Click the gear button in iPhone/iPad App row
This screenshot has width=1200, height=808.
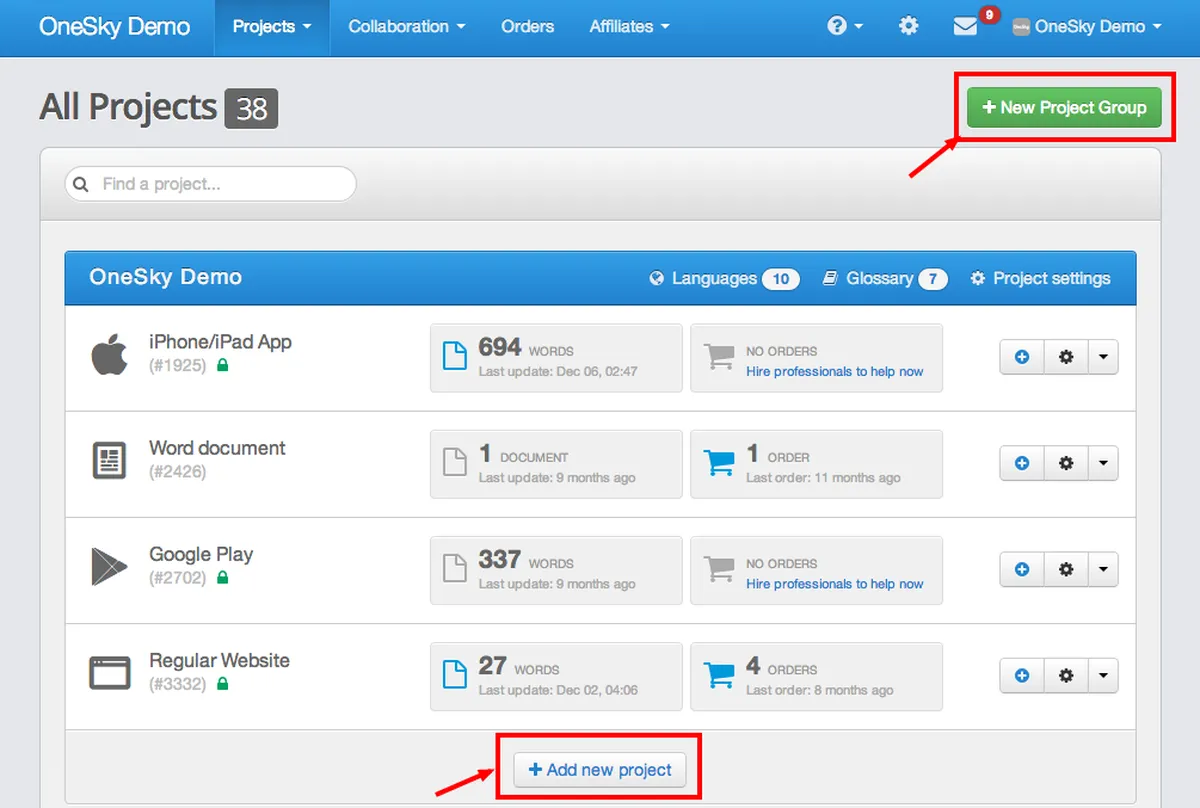tap(1066, 357)
